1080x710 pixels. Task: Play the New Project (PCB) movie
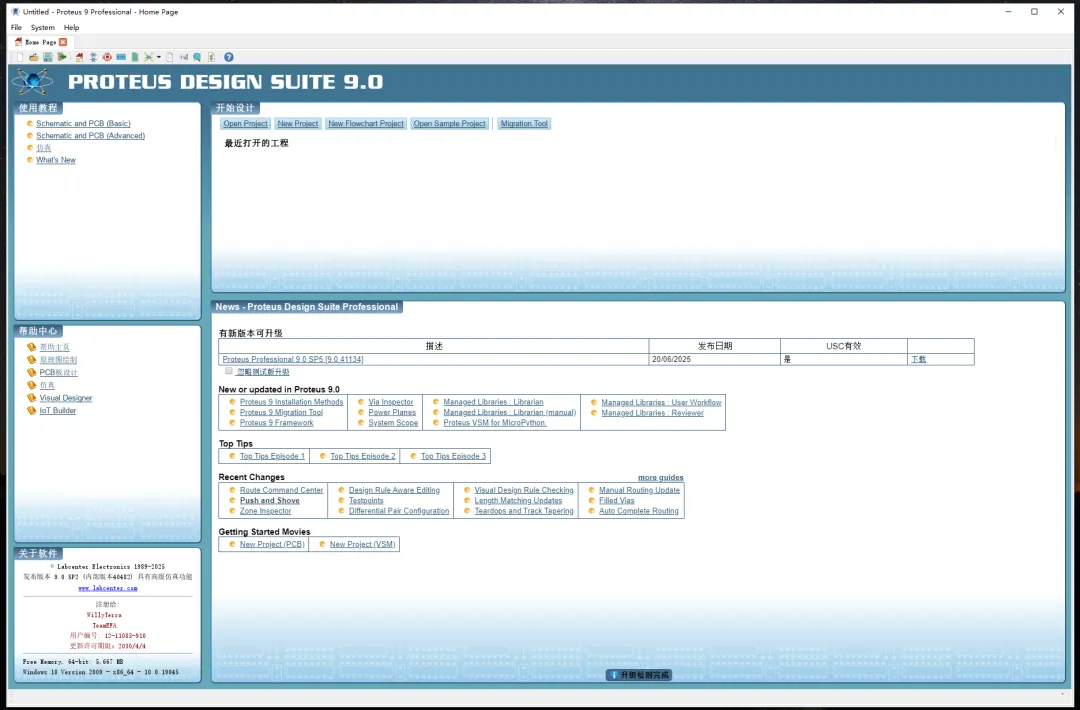click(x=272, y=544)
